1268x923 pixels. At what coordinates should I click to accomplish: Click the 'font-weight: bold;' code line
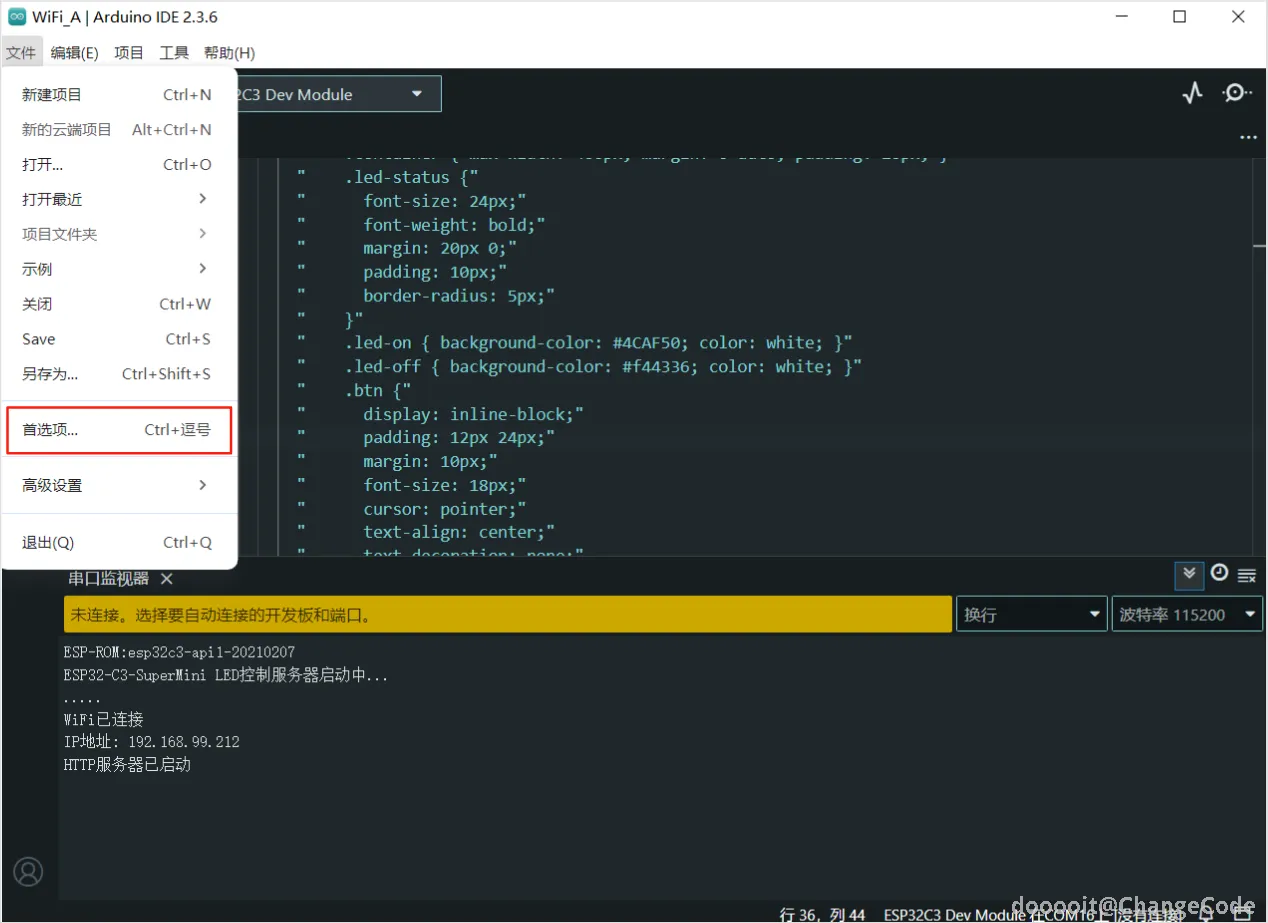[x=454, y=225]
